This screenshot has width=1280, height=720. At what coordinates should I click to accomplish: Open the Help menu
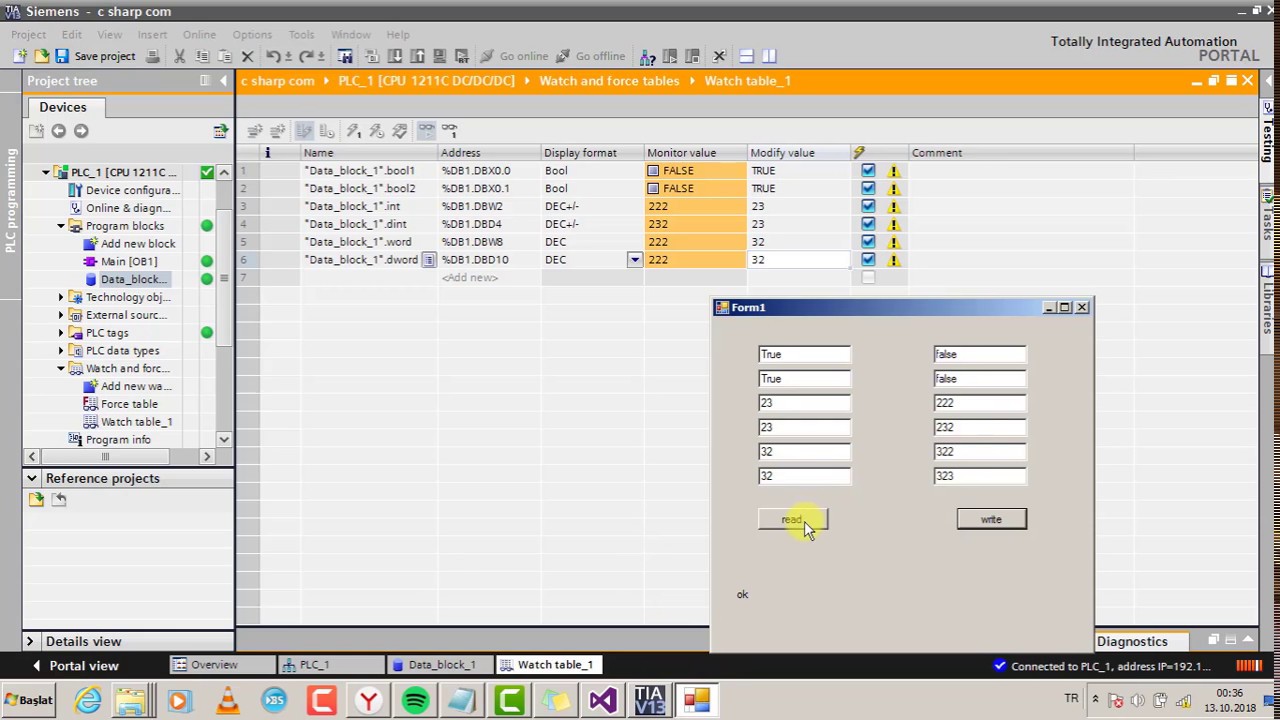click(397, 34)
